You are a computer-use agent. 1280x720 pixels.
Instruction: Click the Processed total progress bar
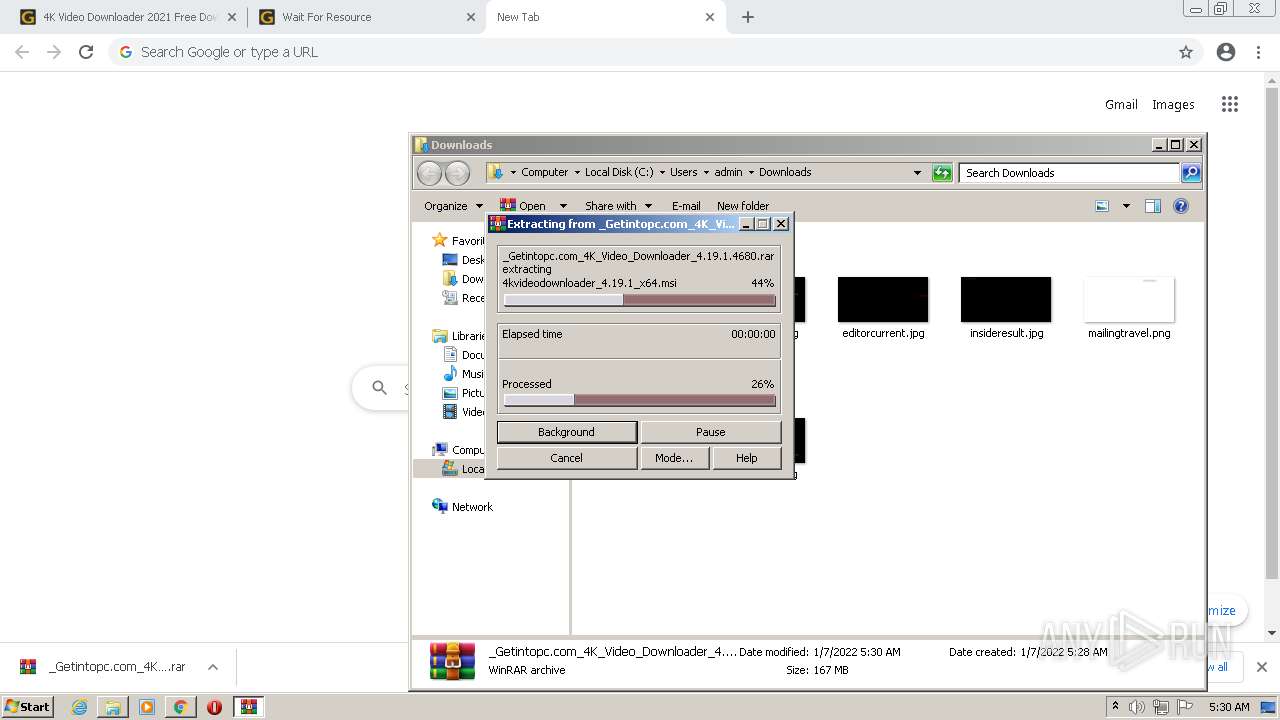pos(640,400)
